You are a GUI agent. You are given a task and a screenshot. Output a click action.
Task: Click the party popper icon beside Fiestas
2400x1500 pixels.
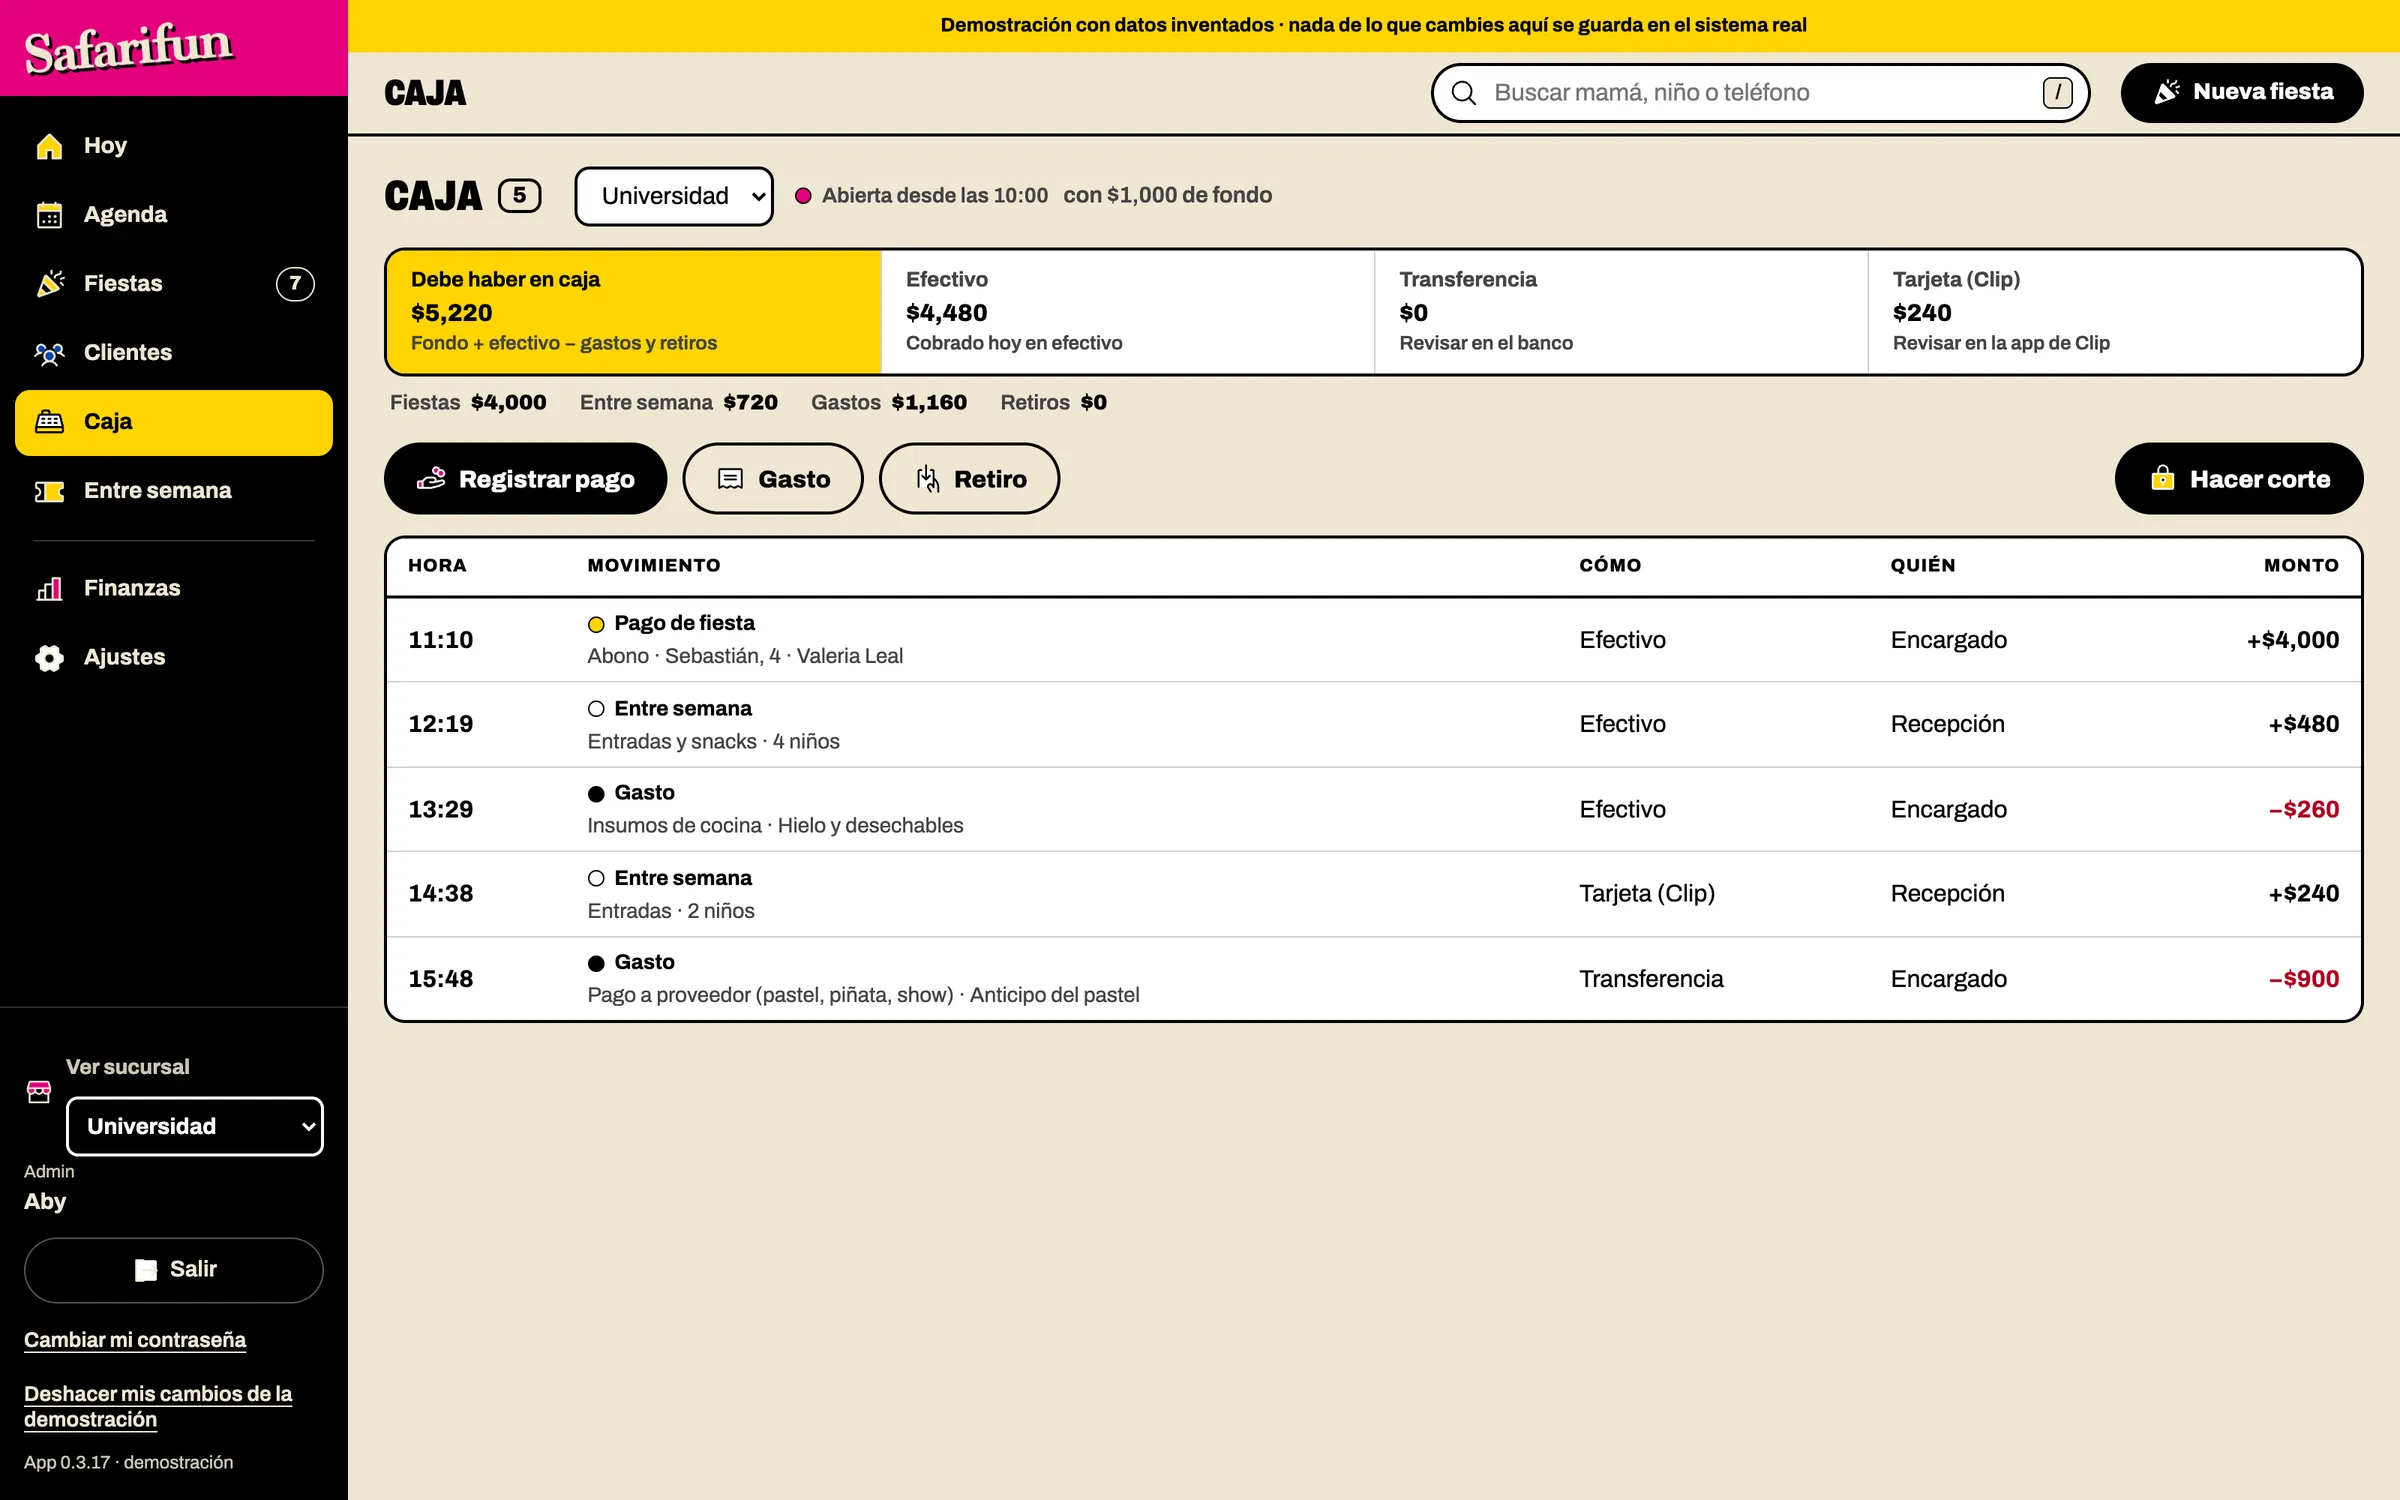click(x=49, y=284)
